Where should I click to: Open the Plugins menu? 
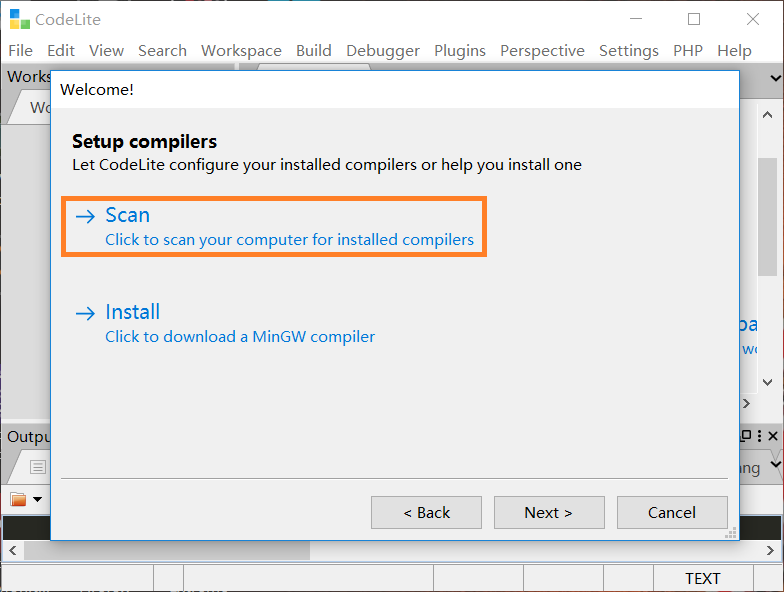460,50
